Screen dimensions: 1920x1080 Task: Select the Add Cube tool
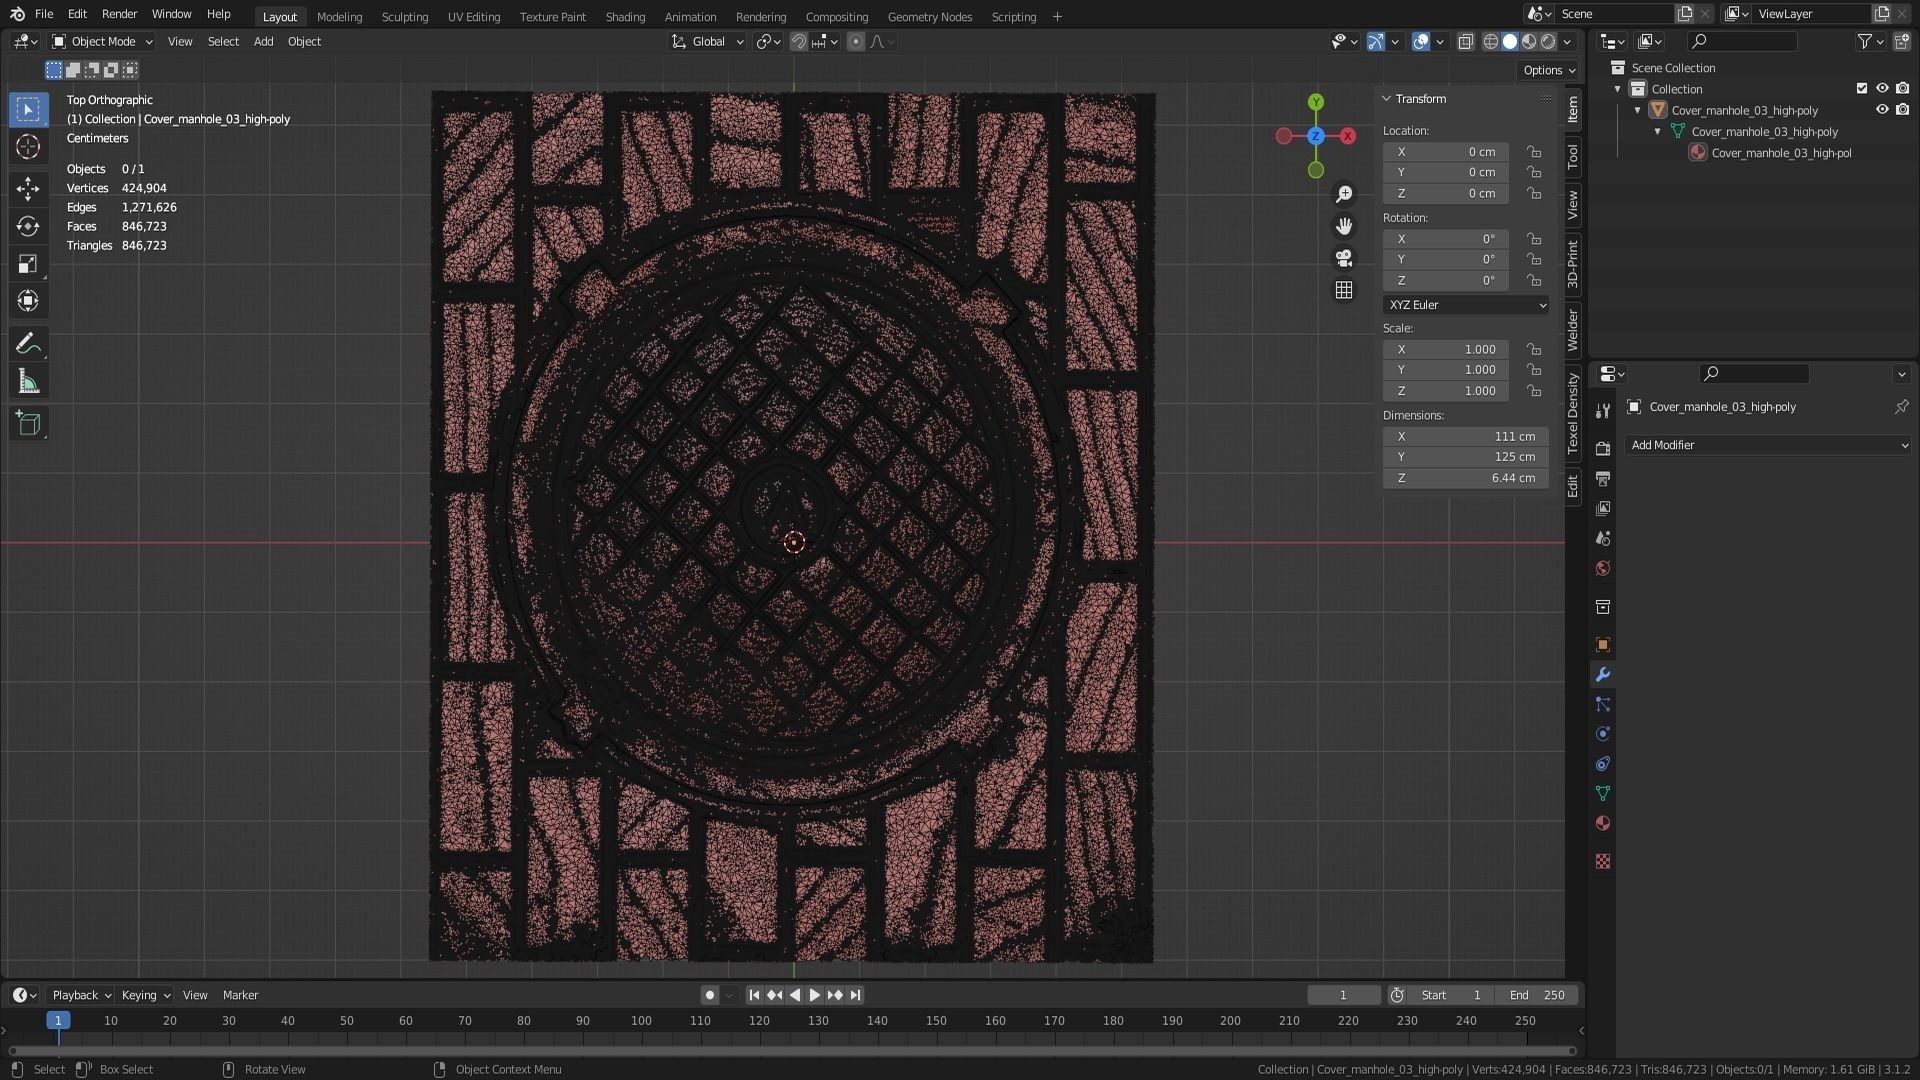click(x=28, y=423)
